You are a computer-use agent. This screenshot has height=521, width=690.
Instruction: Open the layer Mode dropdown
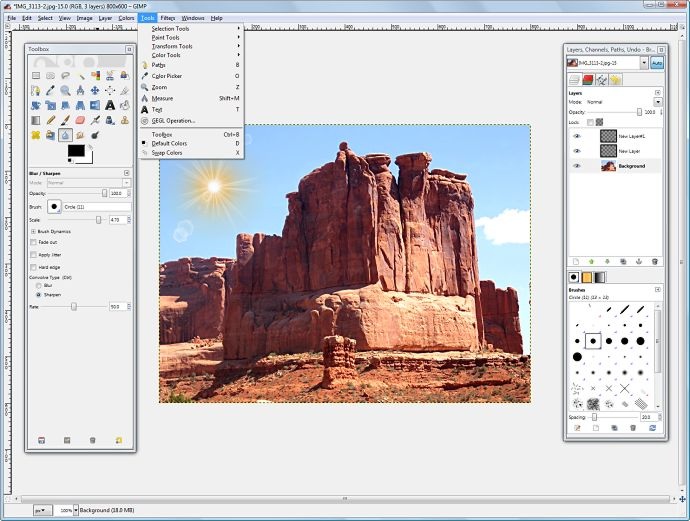click(x=657, y=101)
